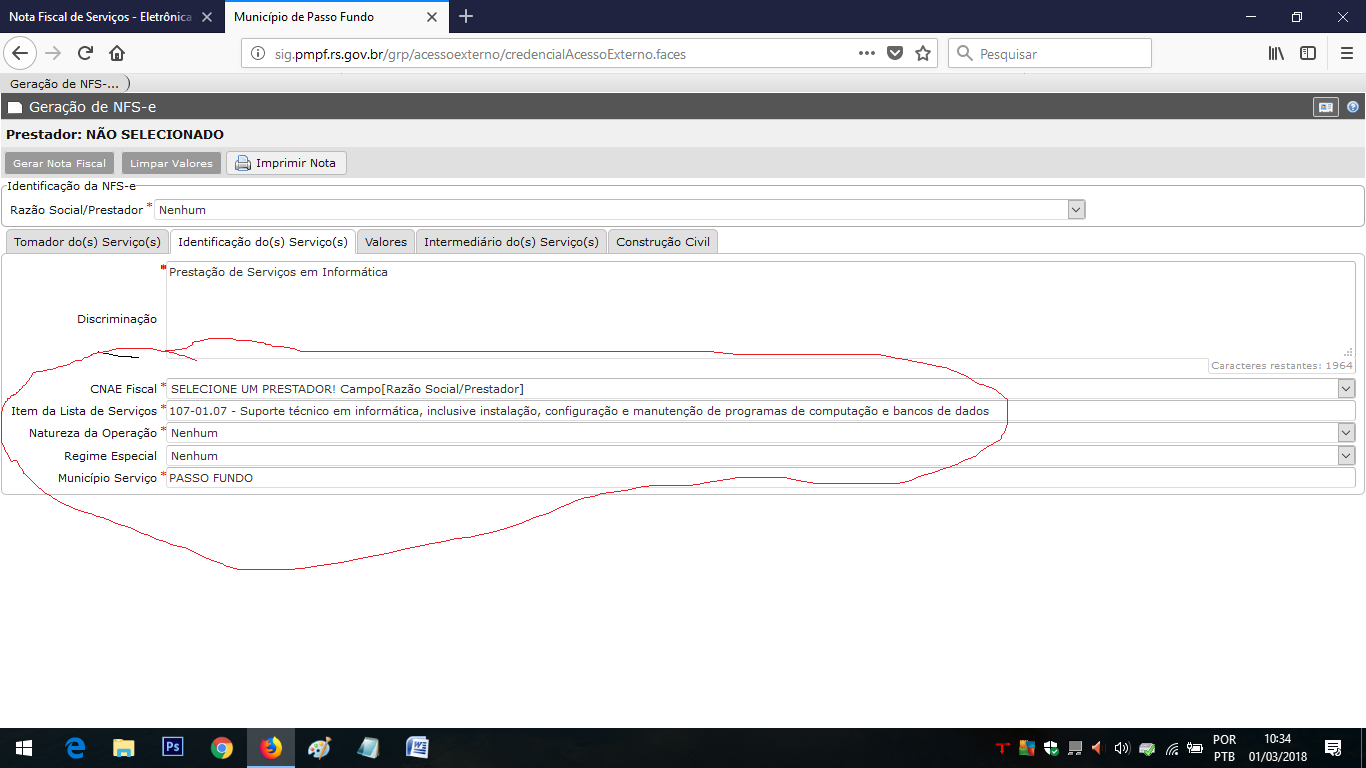
Task: Focus the Pesquisar search box
Action: tap(1049, 54)
